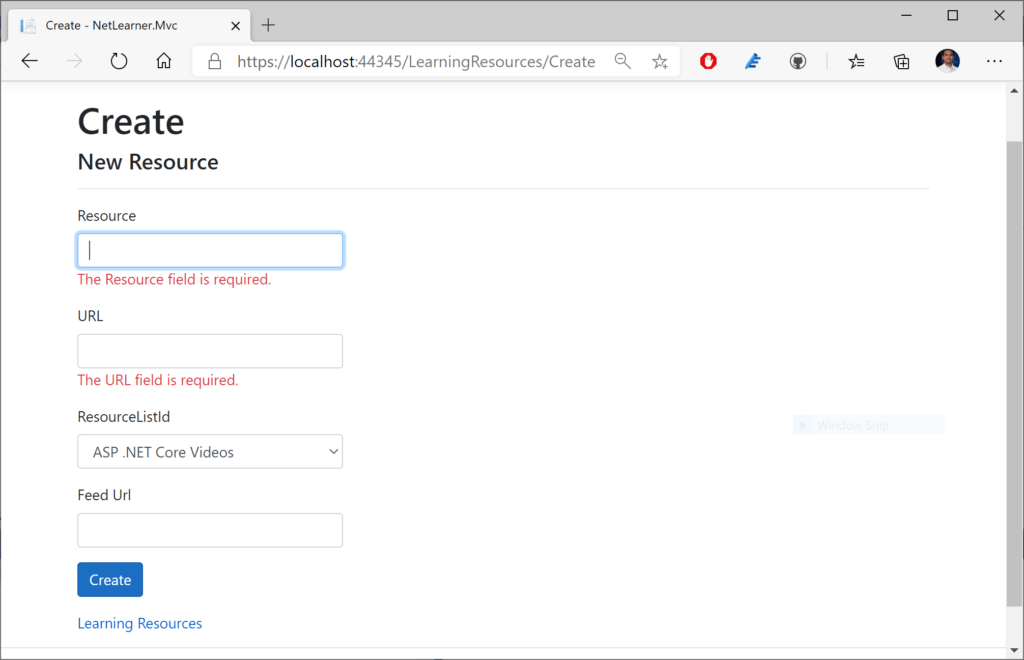This screenshot has width=1024, height=660.
Task: Click the Create button
Action: pos(109,579)
